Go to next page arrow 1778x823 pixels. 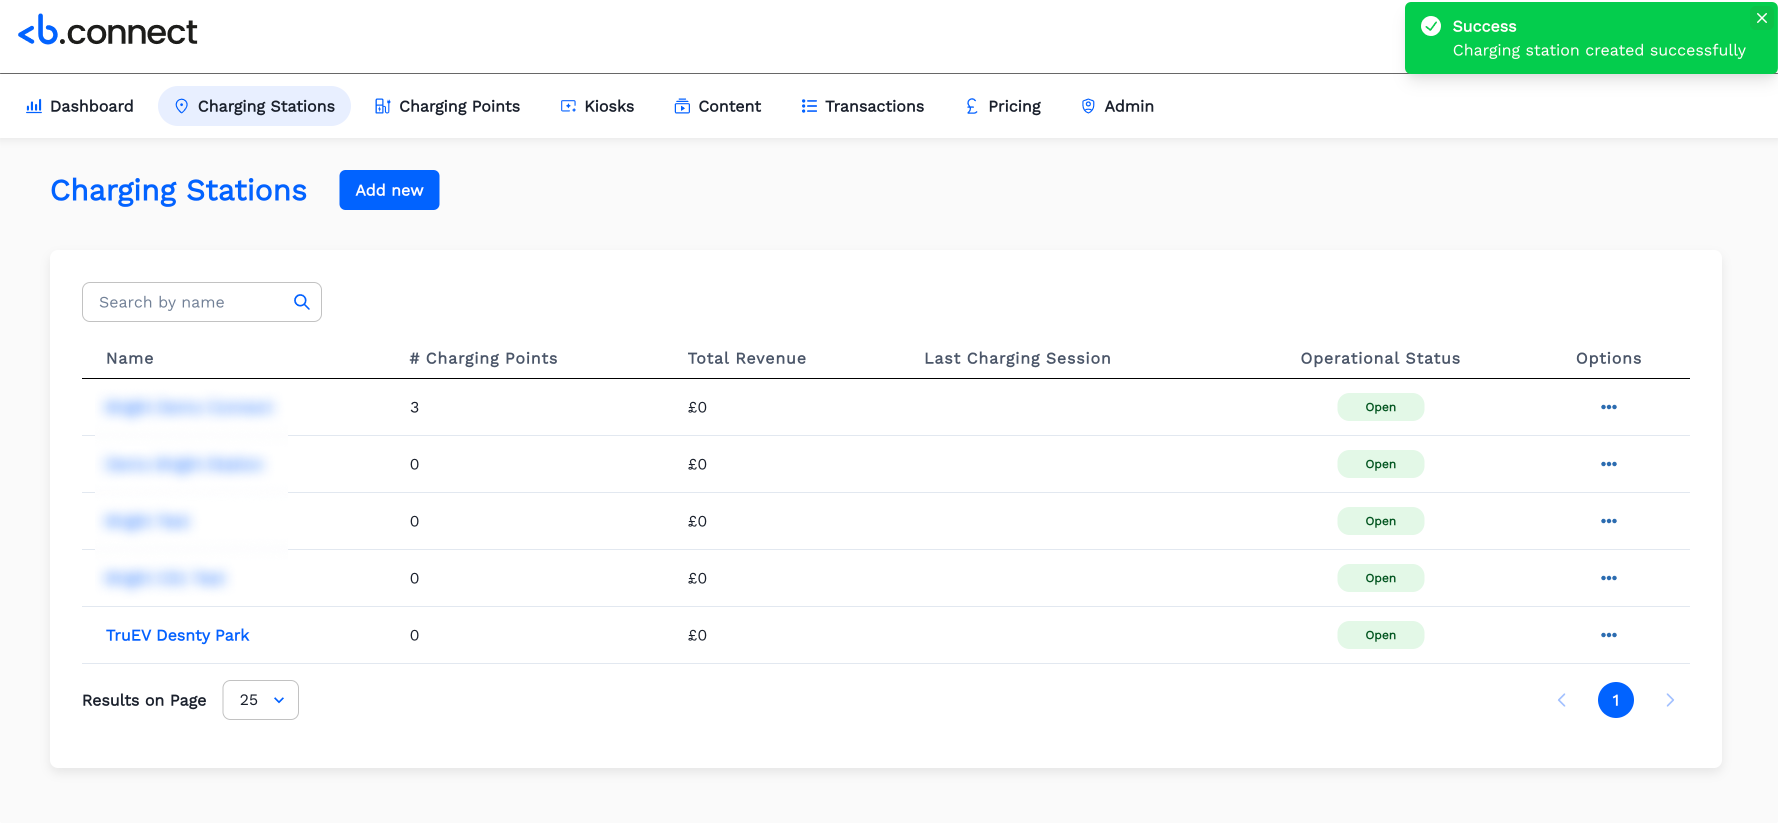click(1669, 700)
